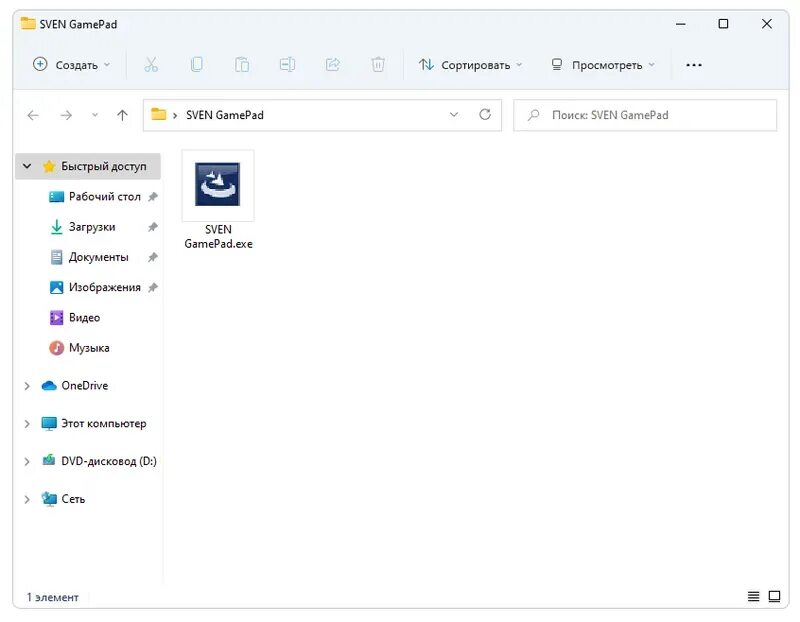800x622 pixels.
Task: Click pin icon next to Загрузки
Action: (x=153, y=227)
